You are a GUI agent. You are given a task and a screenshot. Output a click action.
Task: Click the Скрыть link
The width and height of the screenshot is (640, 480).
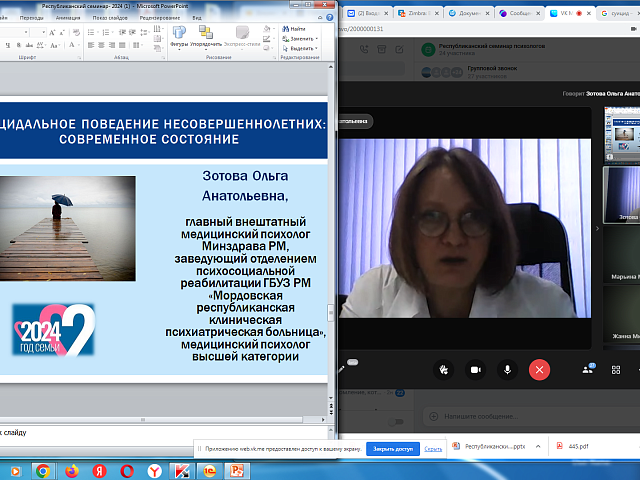(432, 449)
